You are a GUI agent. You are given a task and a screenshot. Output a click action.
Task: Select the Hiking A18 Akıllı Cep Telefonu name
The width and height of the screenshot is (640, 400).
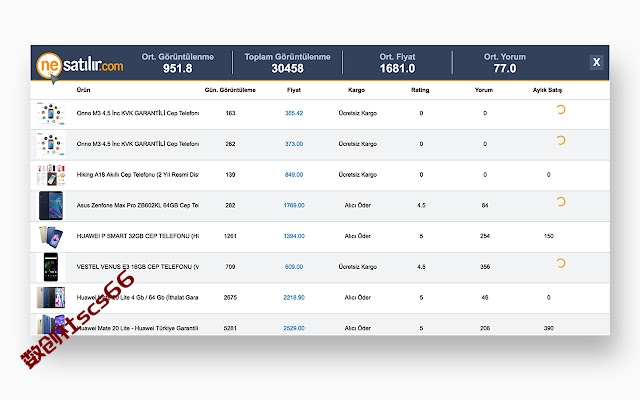(138, 175)
